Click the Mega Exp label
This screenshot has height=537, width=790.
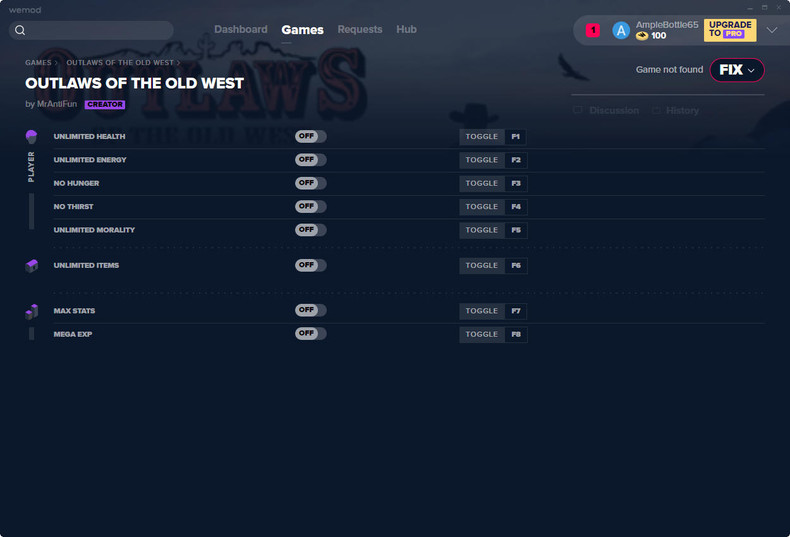[x=73, y=334]
